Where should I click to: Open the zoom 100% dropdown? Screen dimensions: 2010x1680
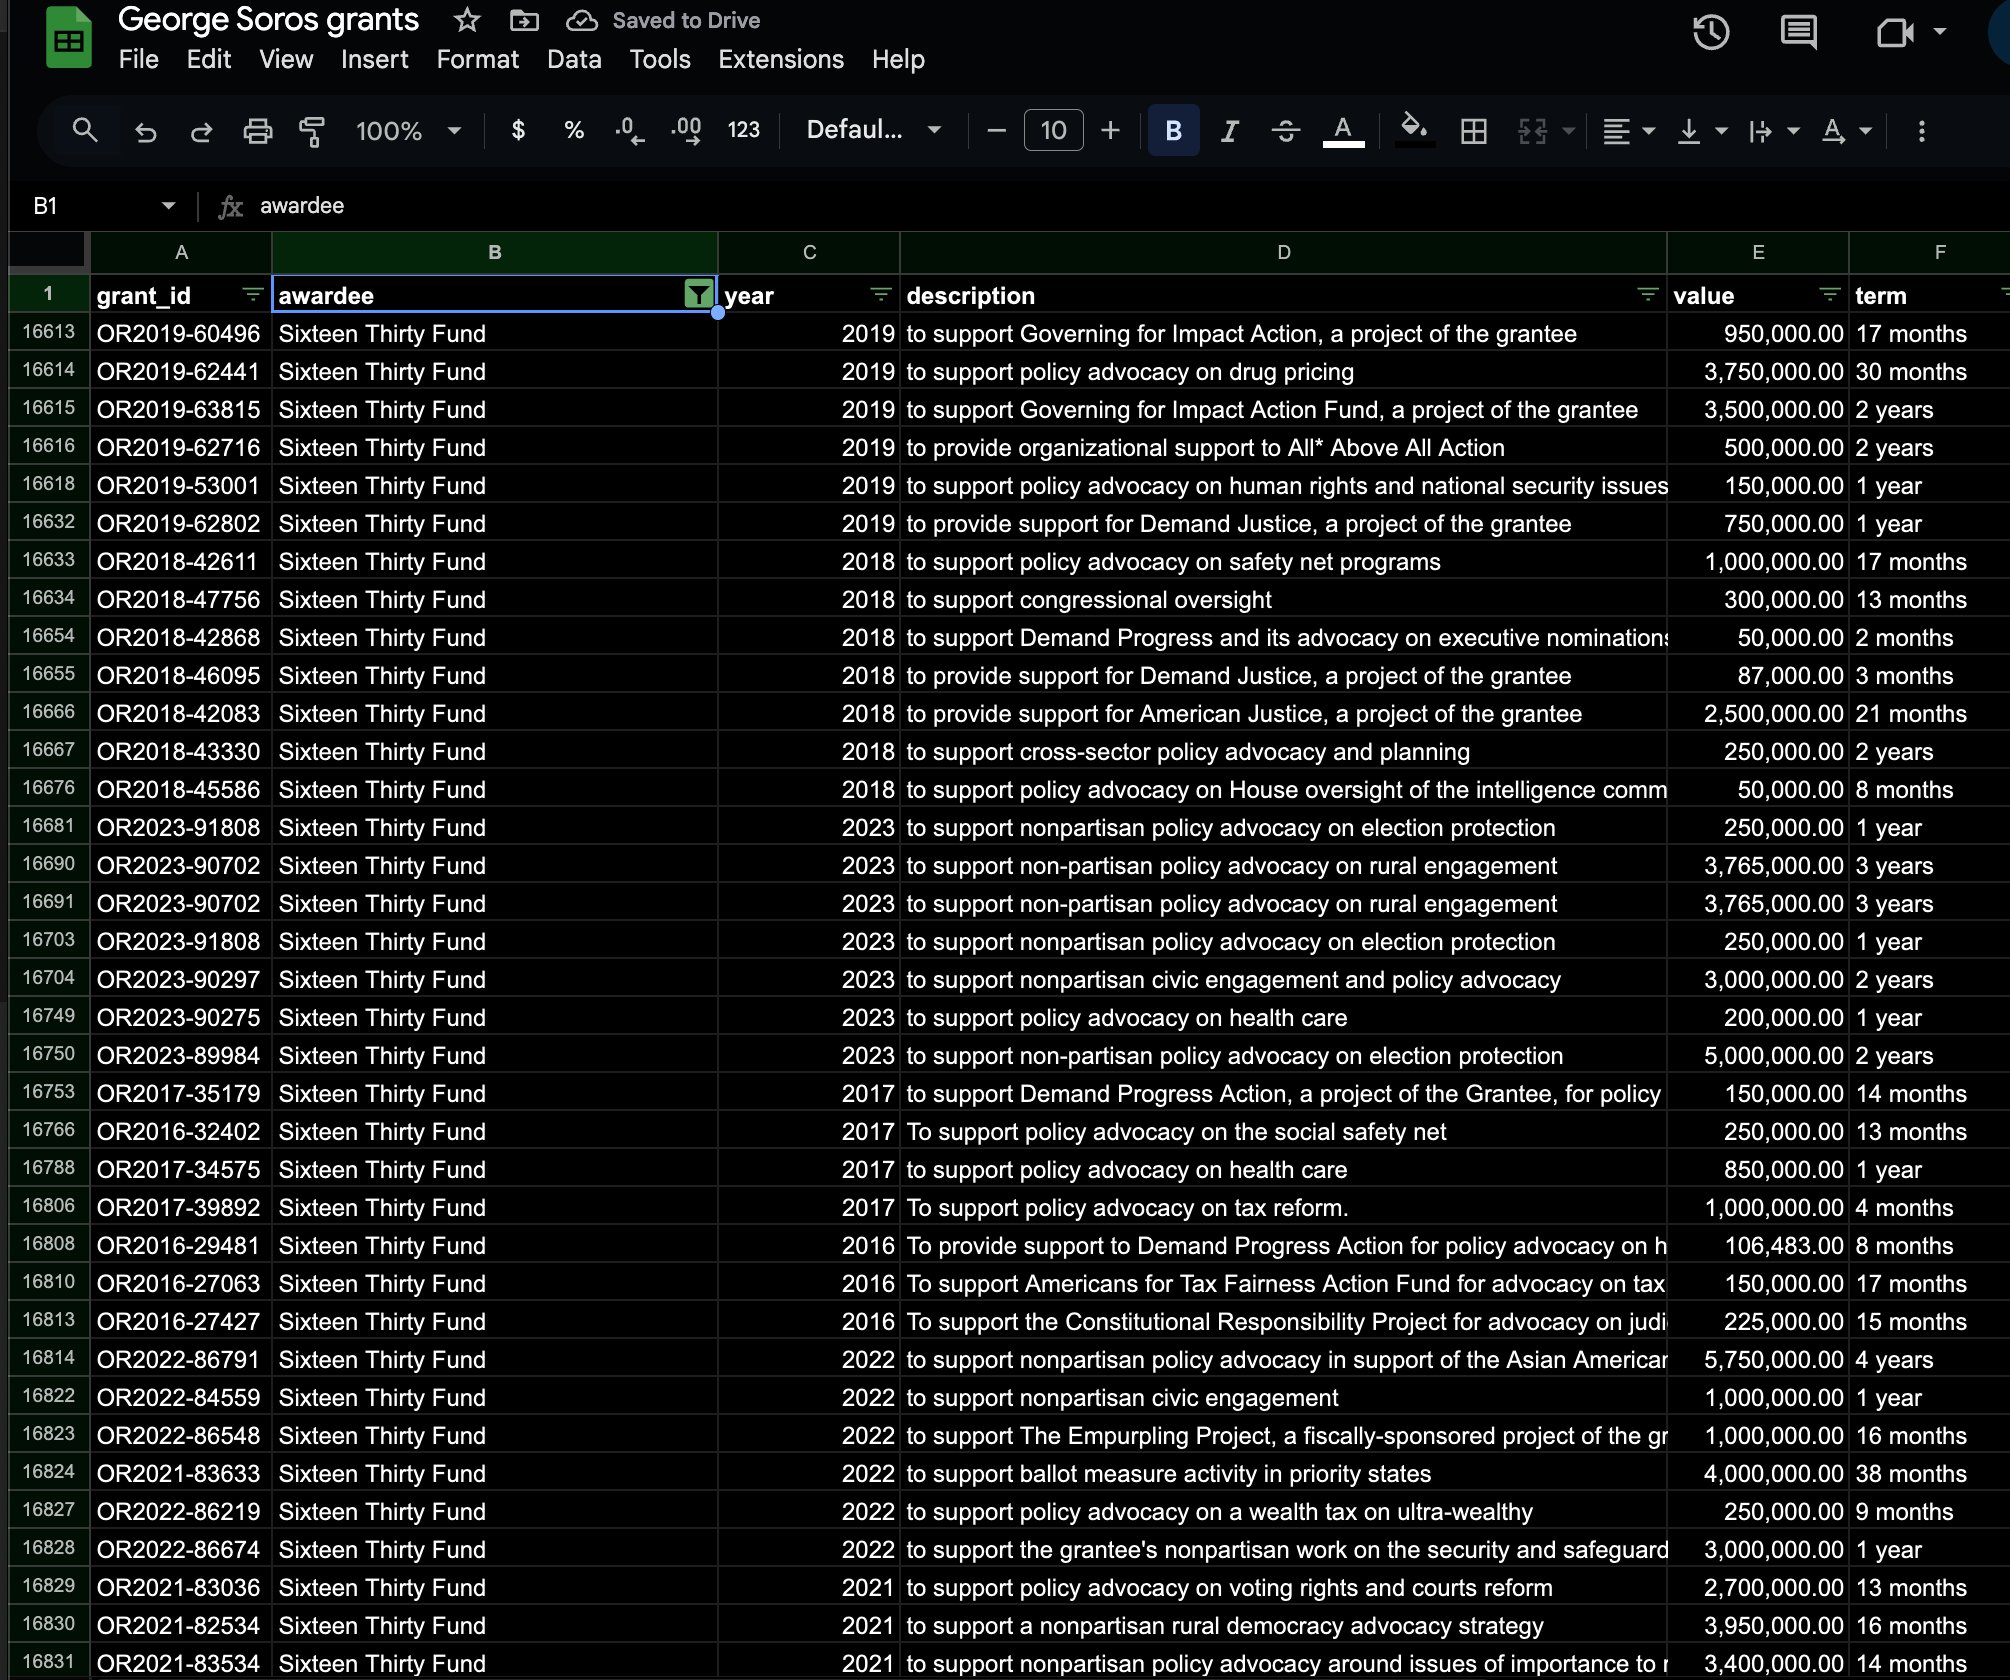[408, 131]
